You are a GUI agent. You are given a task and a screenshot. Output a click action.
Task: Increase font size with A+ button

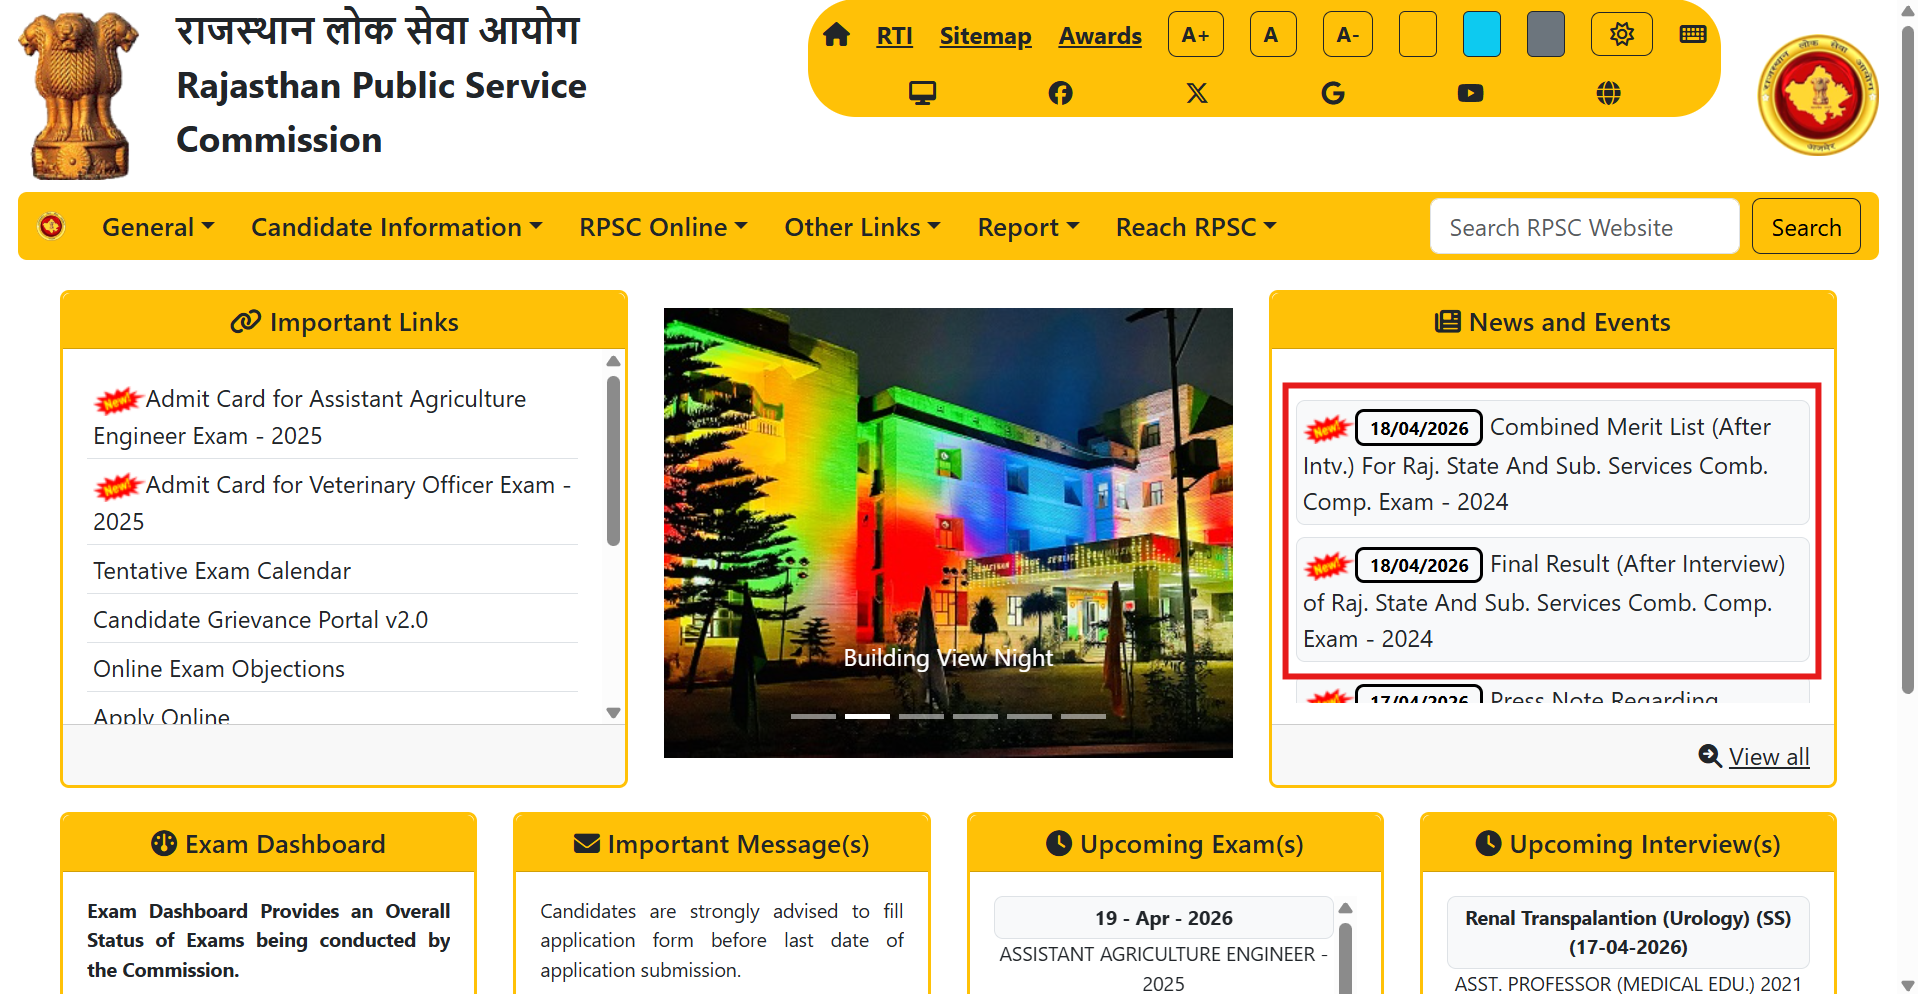click(1195, 35)
